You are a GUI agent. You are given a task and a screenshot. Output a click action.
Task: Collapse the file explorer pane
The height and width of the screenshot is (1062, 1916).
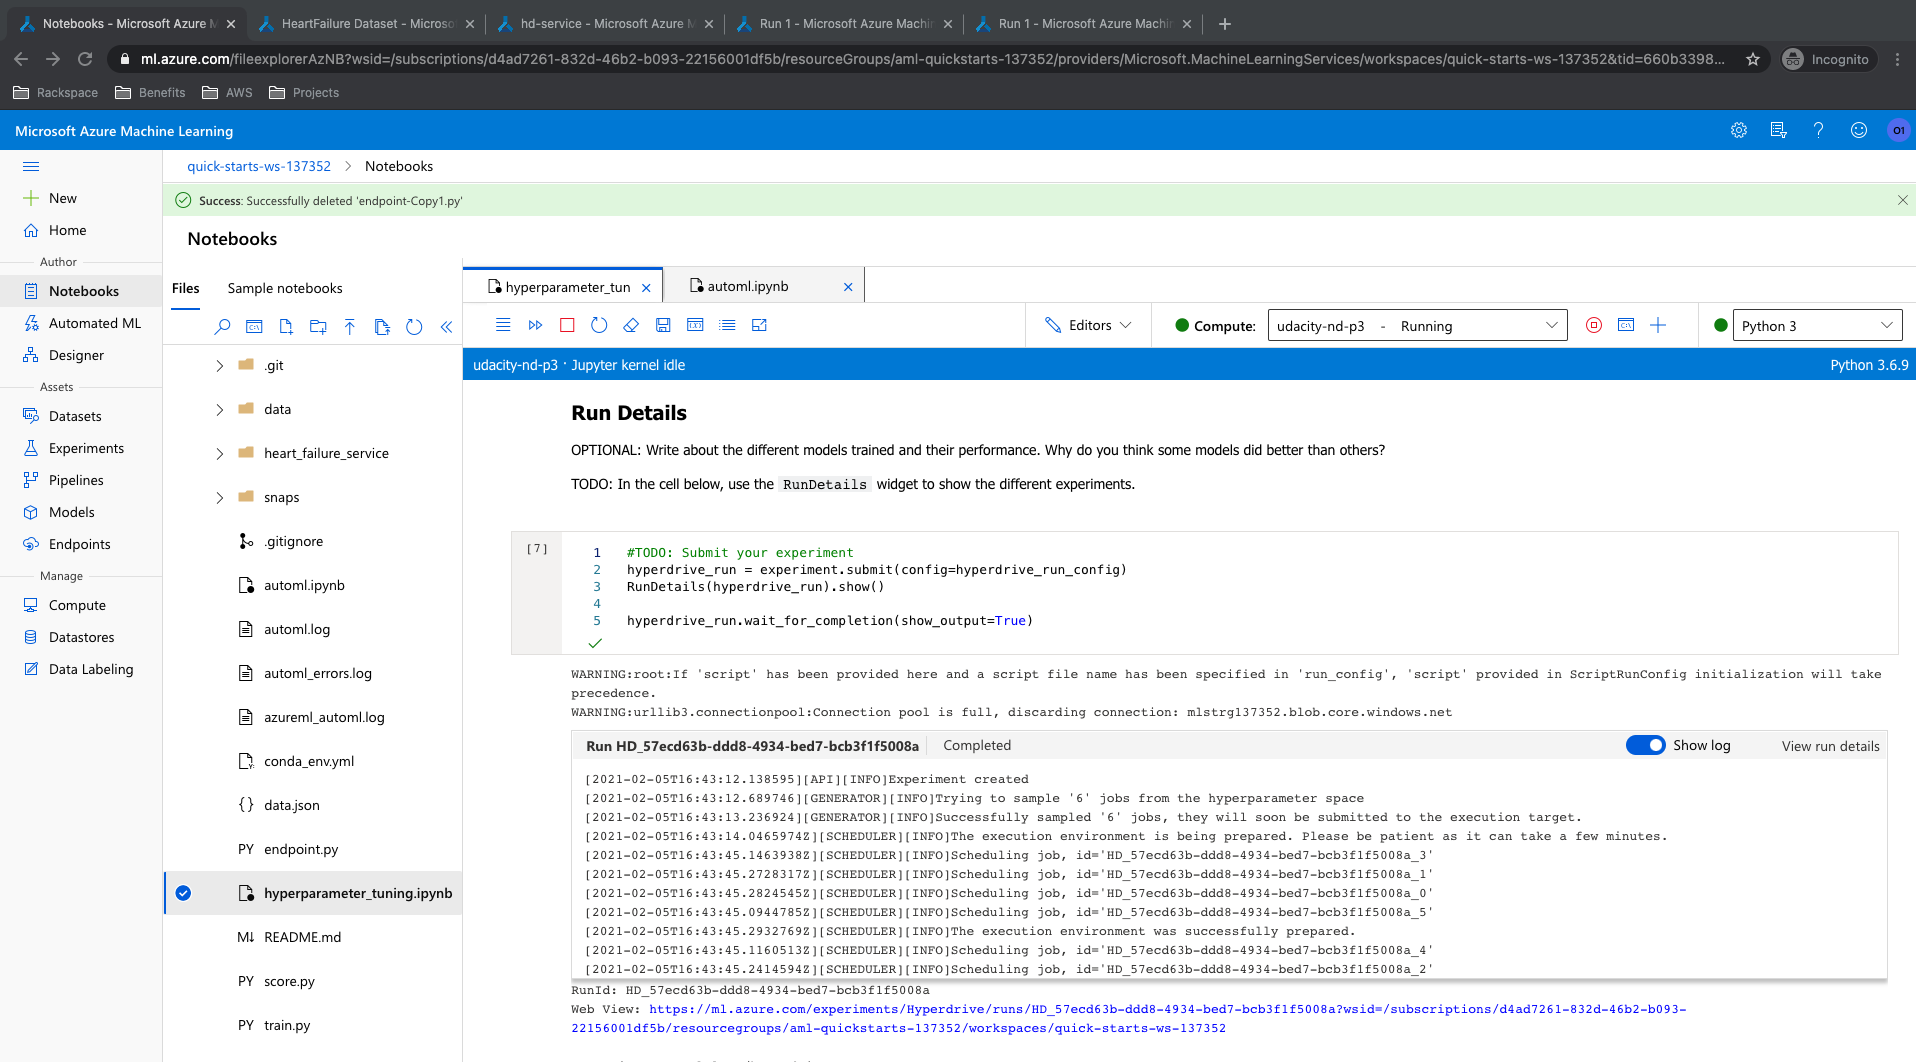[446, 326]
